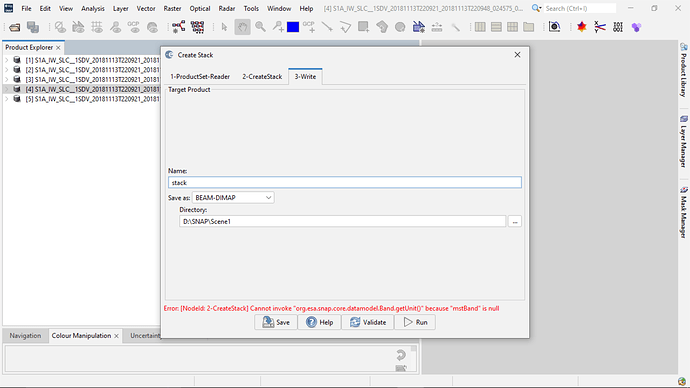Screen dimensions: 690x388
Task: Toggle the graticule grid overlay icon
Action: [x=97, y=27]
